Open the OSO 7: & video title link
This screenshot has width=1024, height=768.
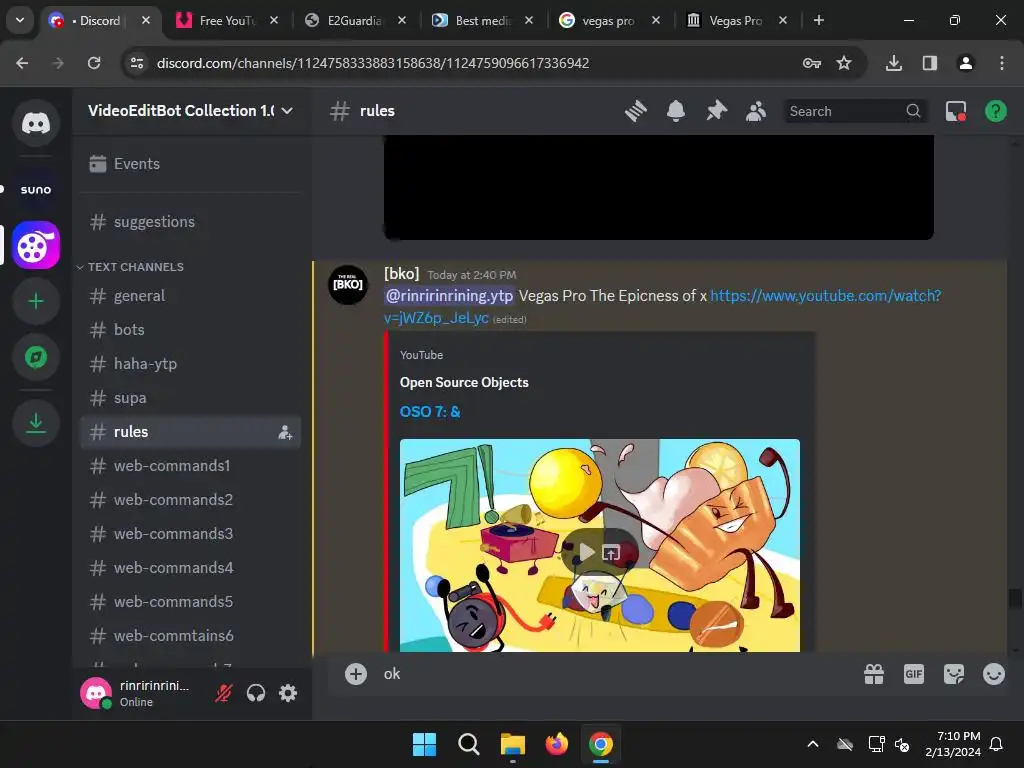click(x=430, y=412)
